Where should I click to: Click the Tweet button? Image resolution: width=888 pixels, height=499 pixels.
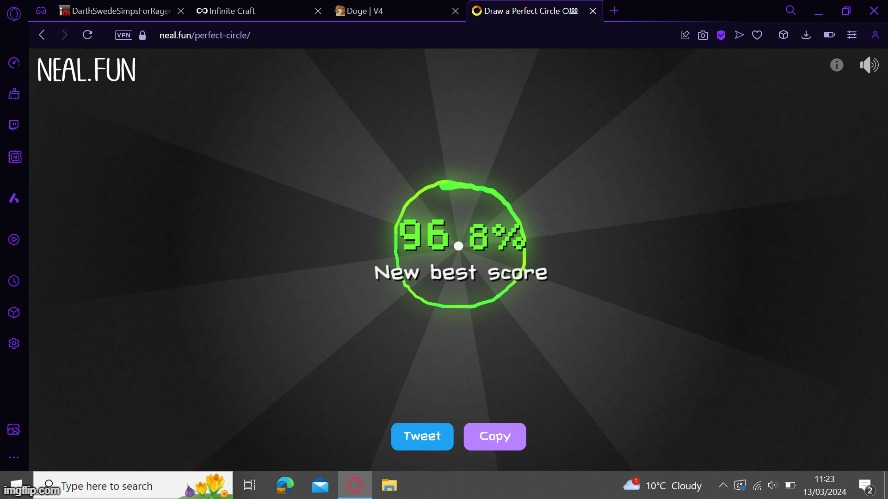[422, 436]
